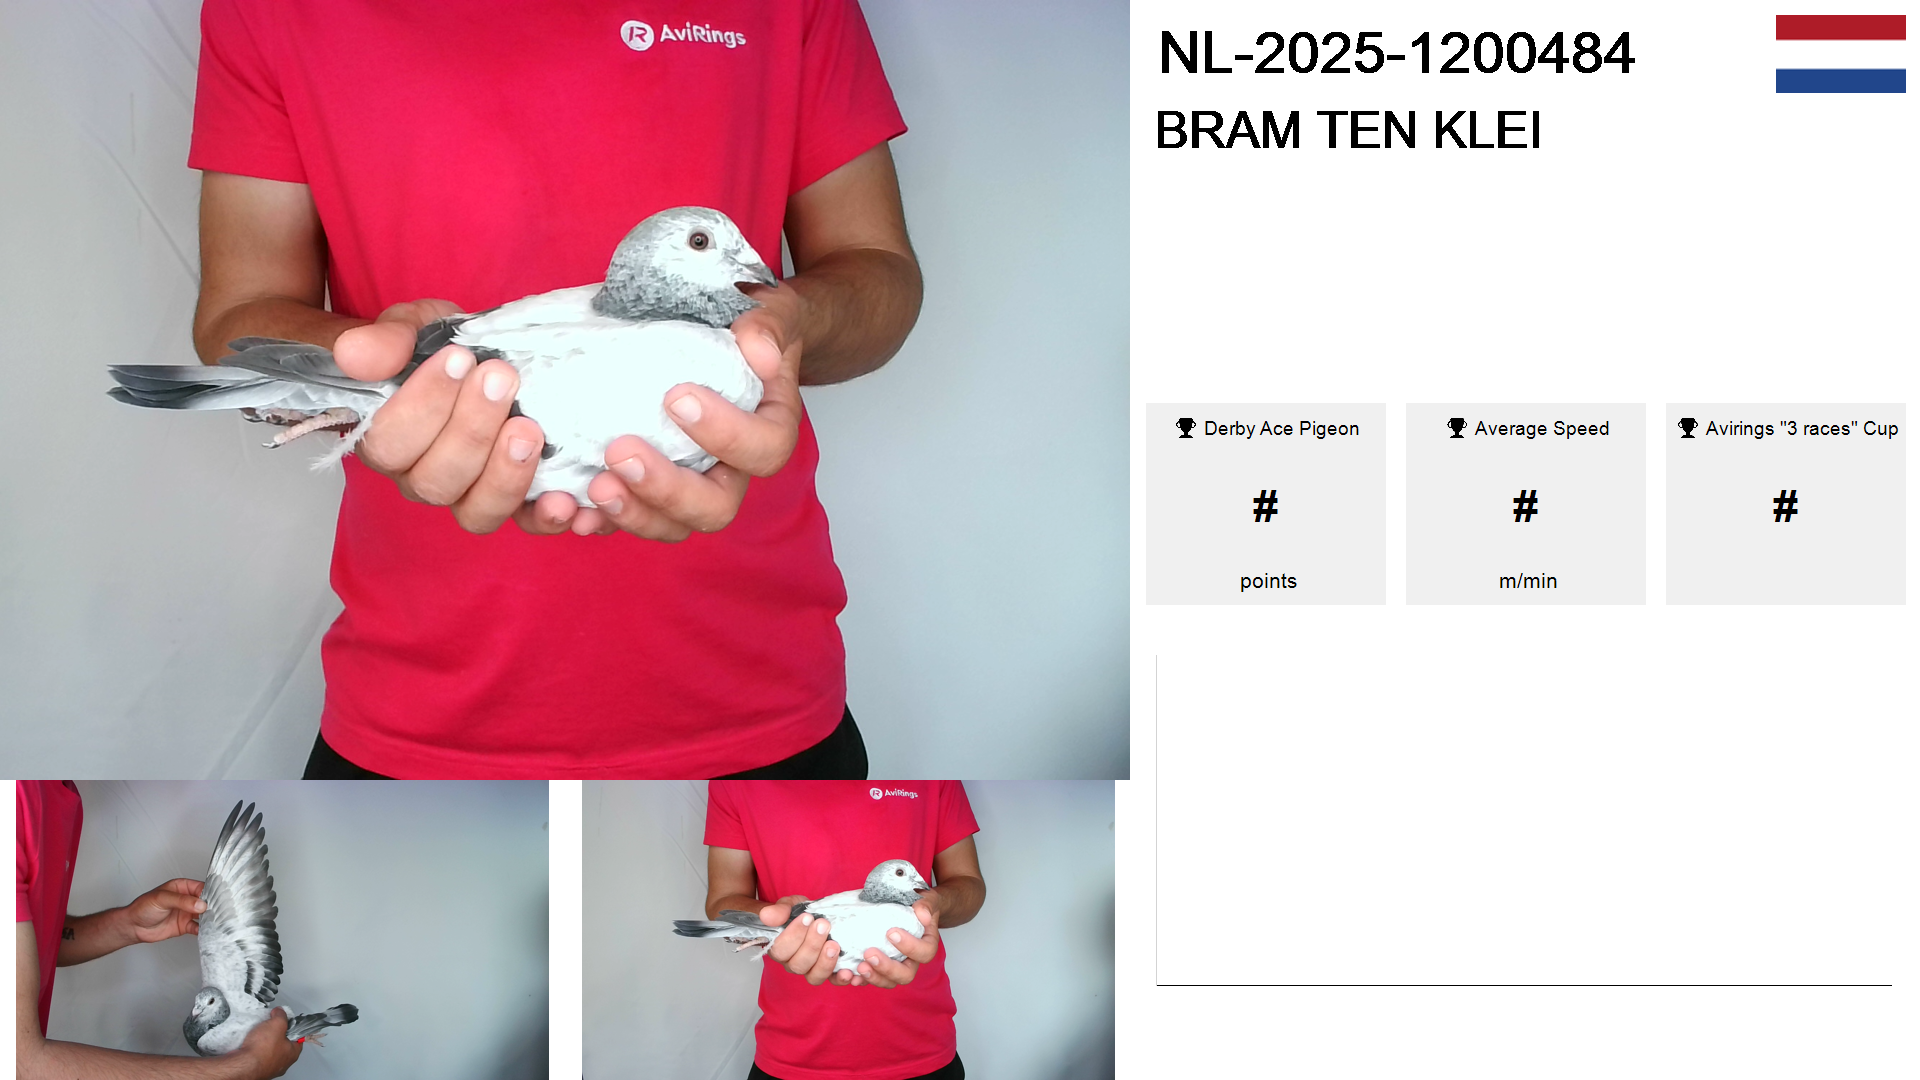Select the Avirings "3 races" Cup card
The image size is (1920, 1080).
1786,504
